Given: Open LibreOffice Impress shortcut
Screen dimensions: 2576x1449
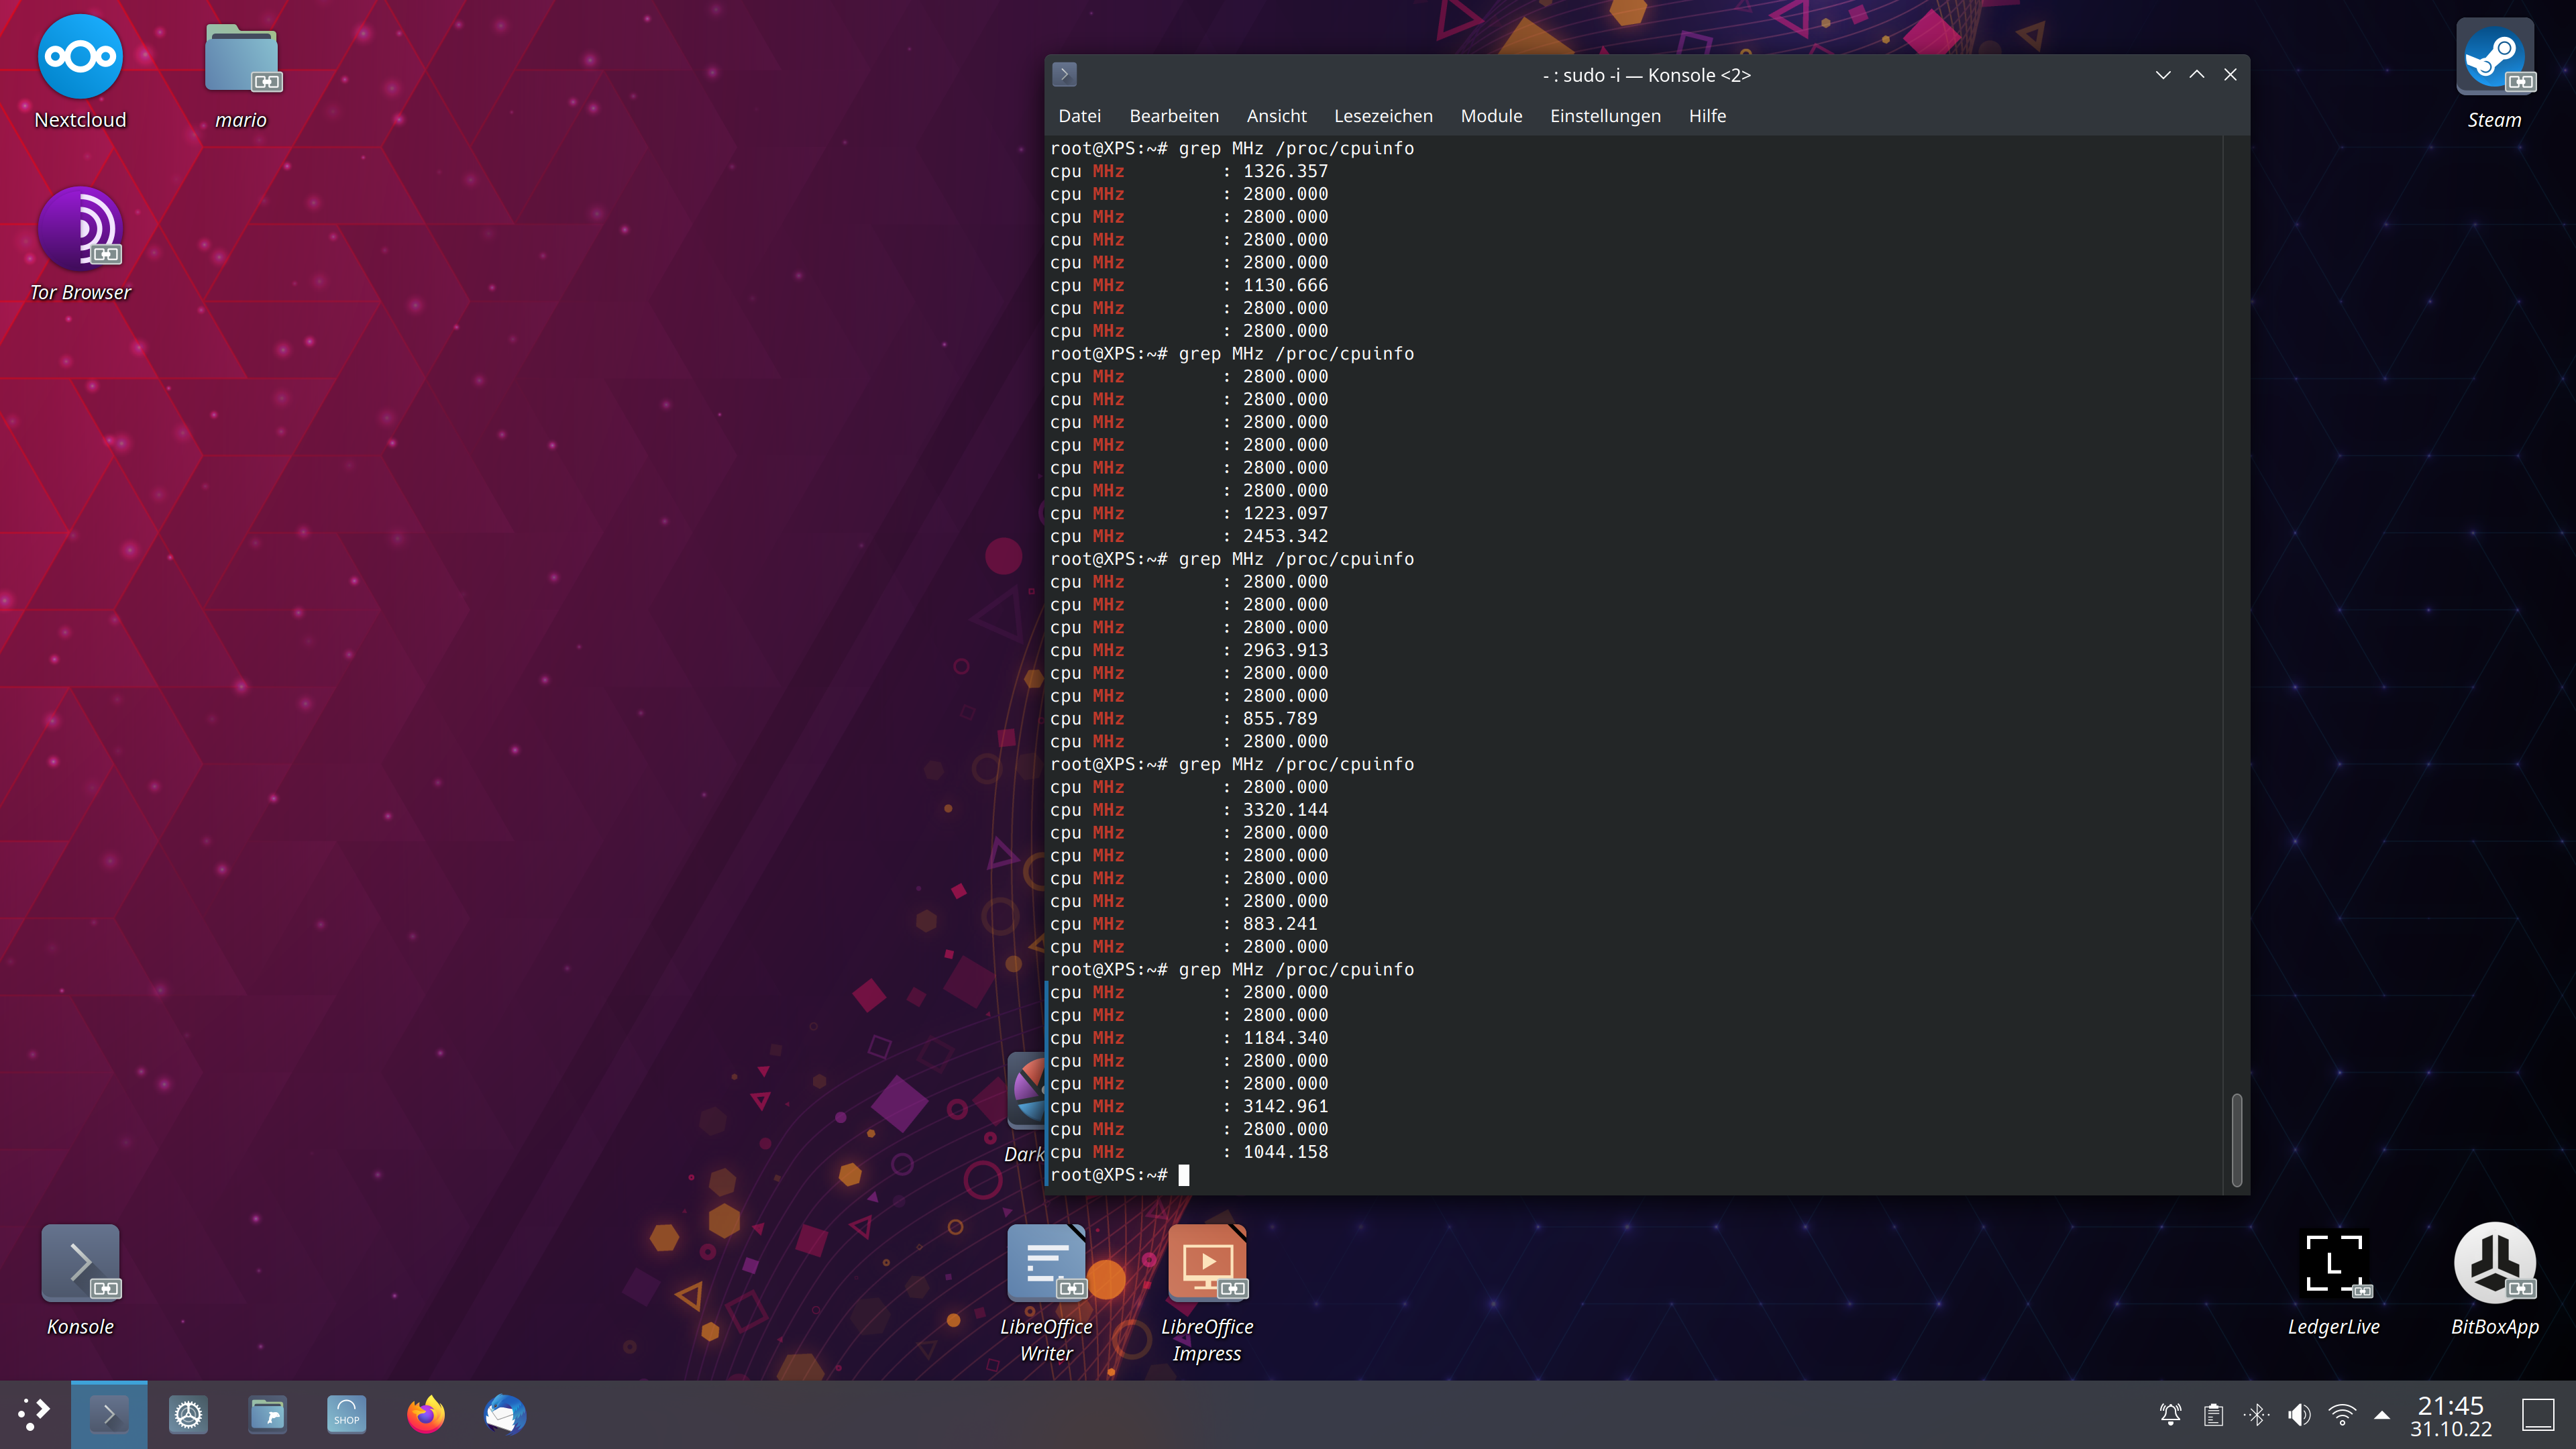Looking at the screenshot, I should point(1206,1262).
